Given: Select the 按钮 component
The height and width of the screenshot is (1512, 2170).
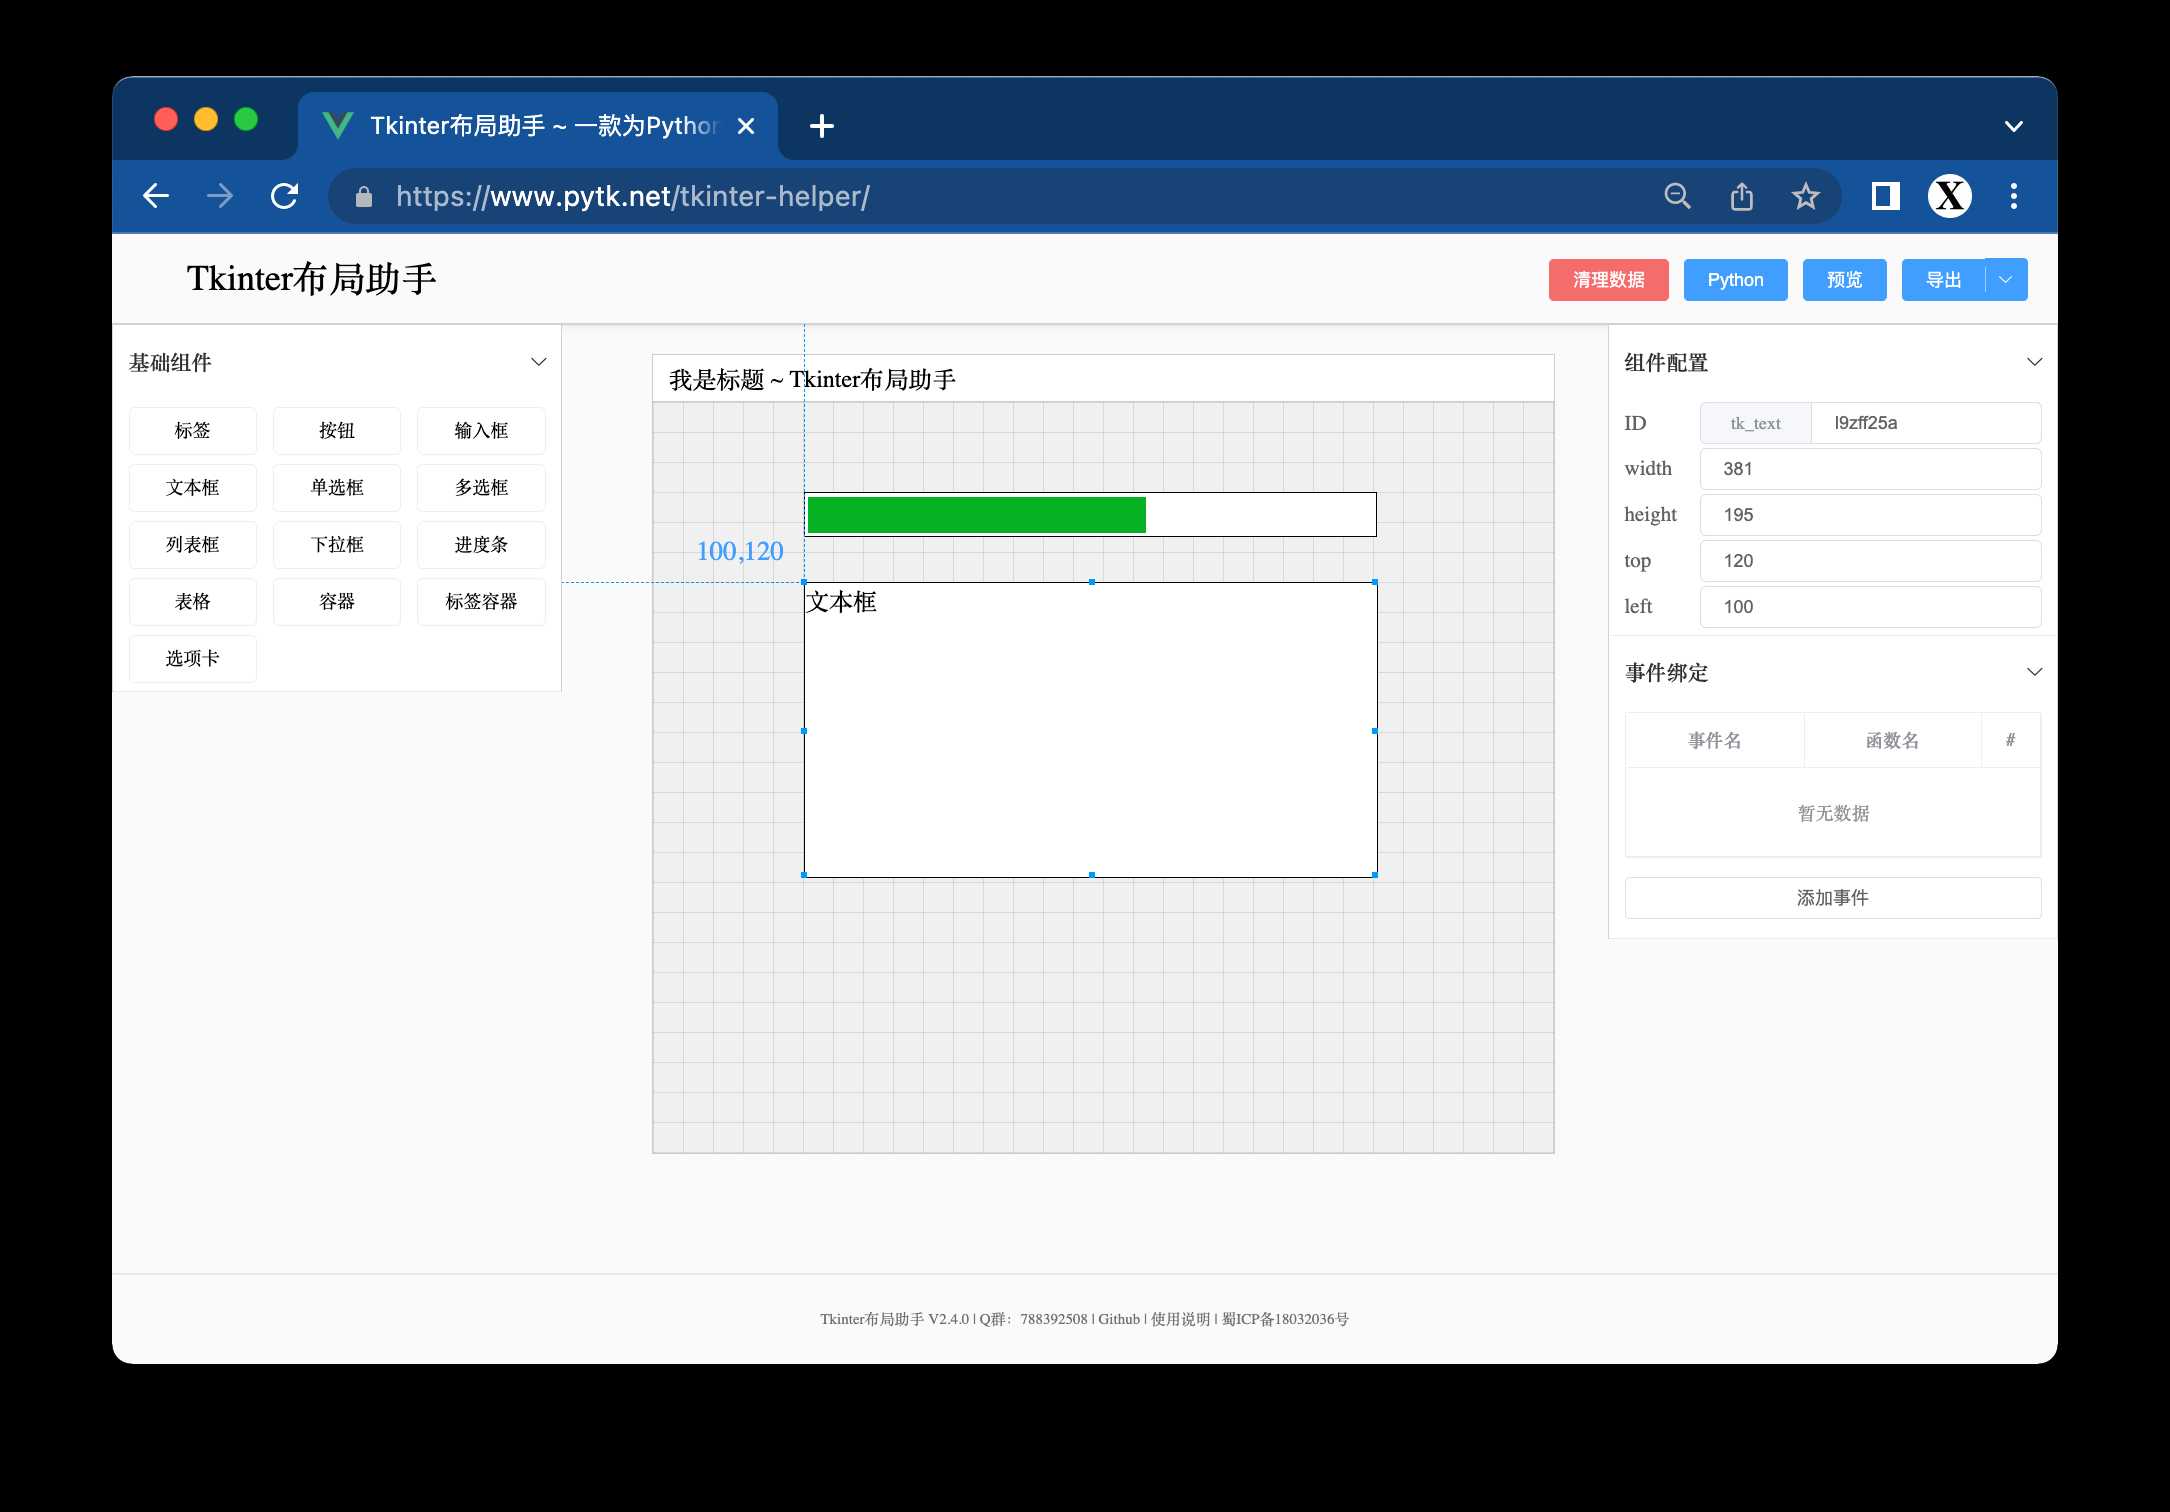Looking at the screenshot, I should point(337,431).
